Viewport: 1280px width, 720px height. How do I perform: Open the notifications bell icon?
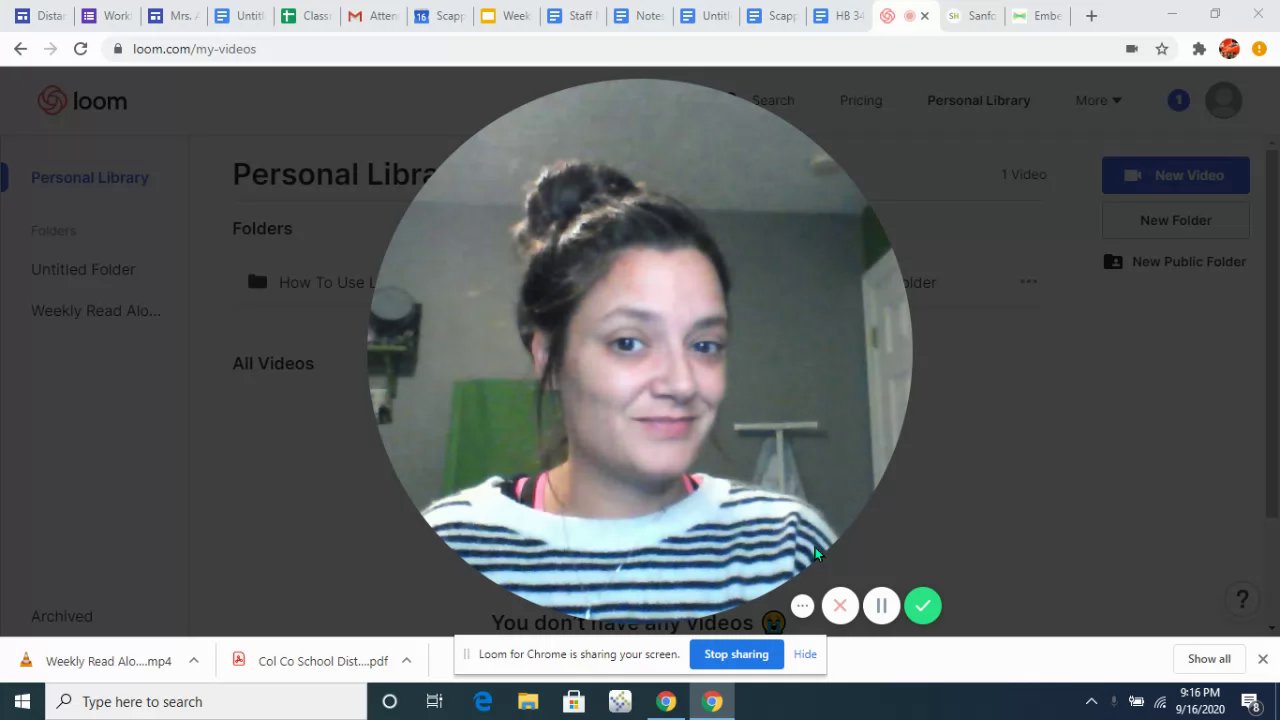point(1179,100)
